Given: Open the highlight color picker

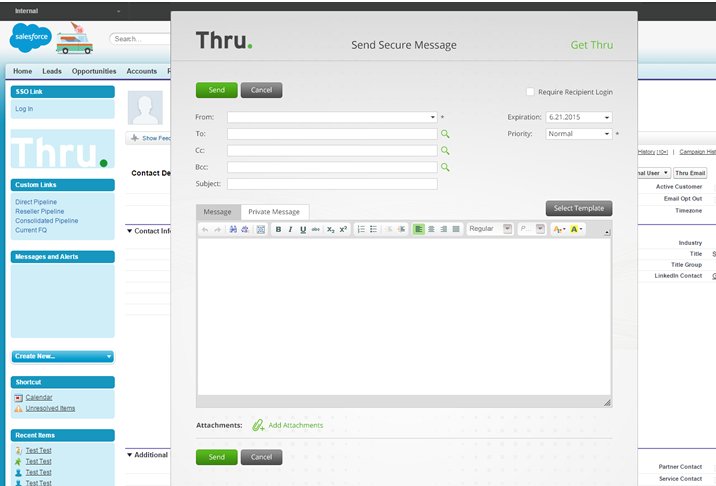Looking at the screenshot, I should pos(576,229).
